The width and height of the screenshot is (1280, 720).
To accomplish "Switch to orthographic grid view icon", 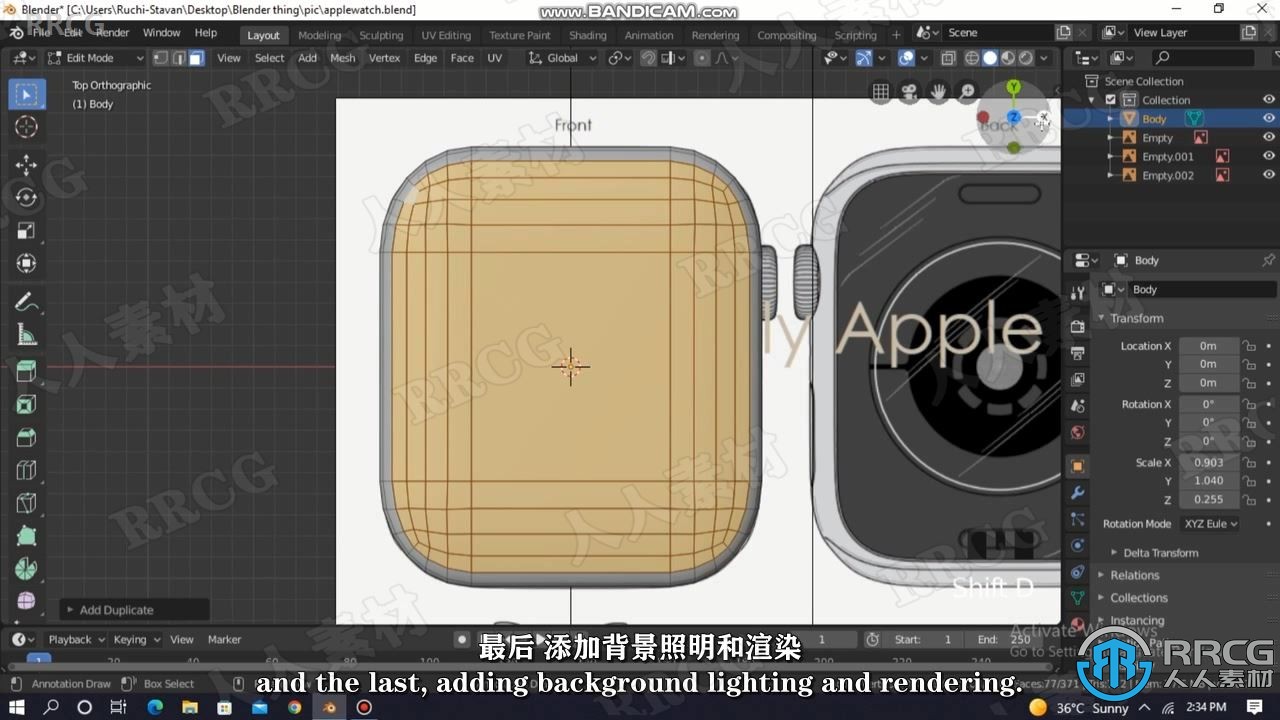I will point(880,92).
